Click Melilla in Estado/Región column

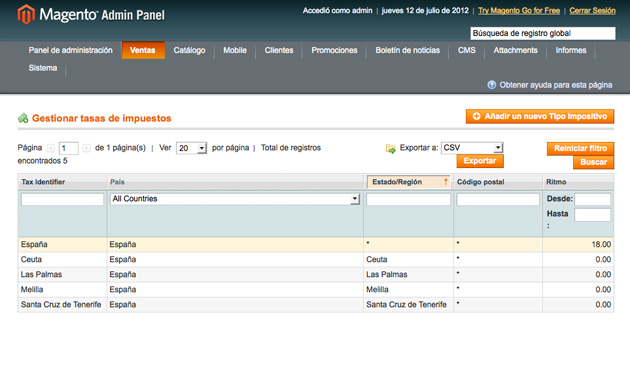[x=377, y=289]
